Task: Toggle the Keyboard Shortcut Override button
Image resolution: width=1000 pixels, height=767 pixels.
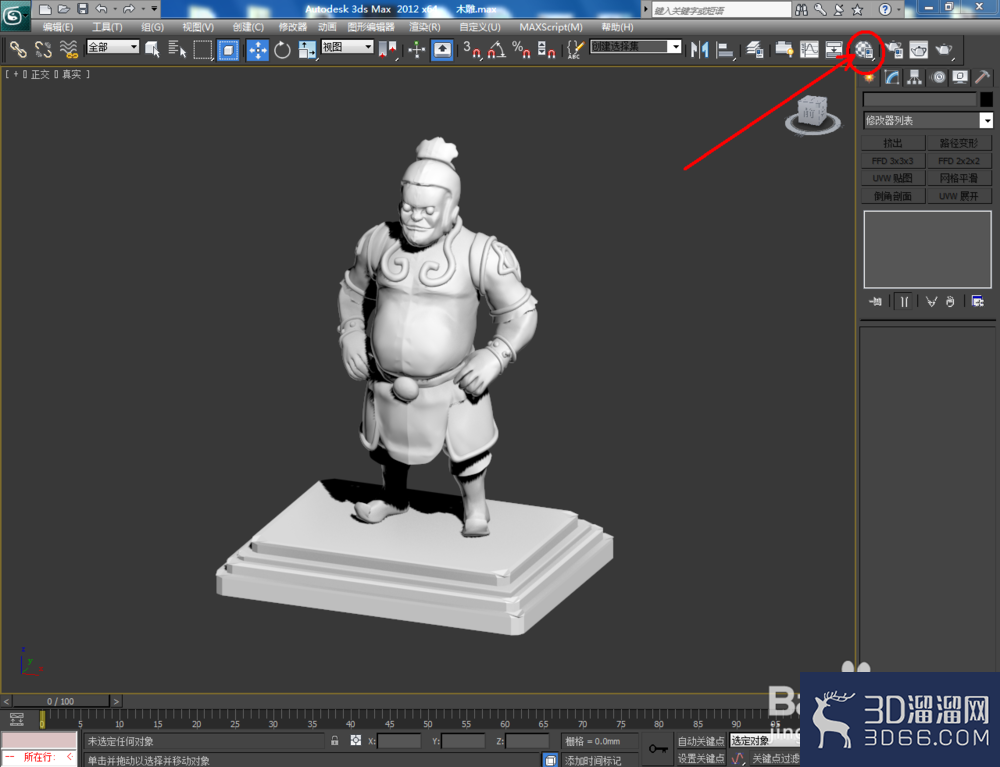Action: click(442, 50)
